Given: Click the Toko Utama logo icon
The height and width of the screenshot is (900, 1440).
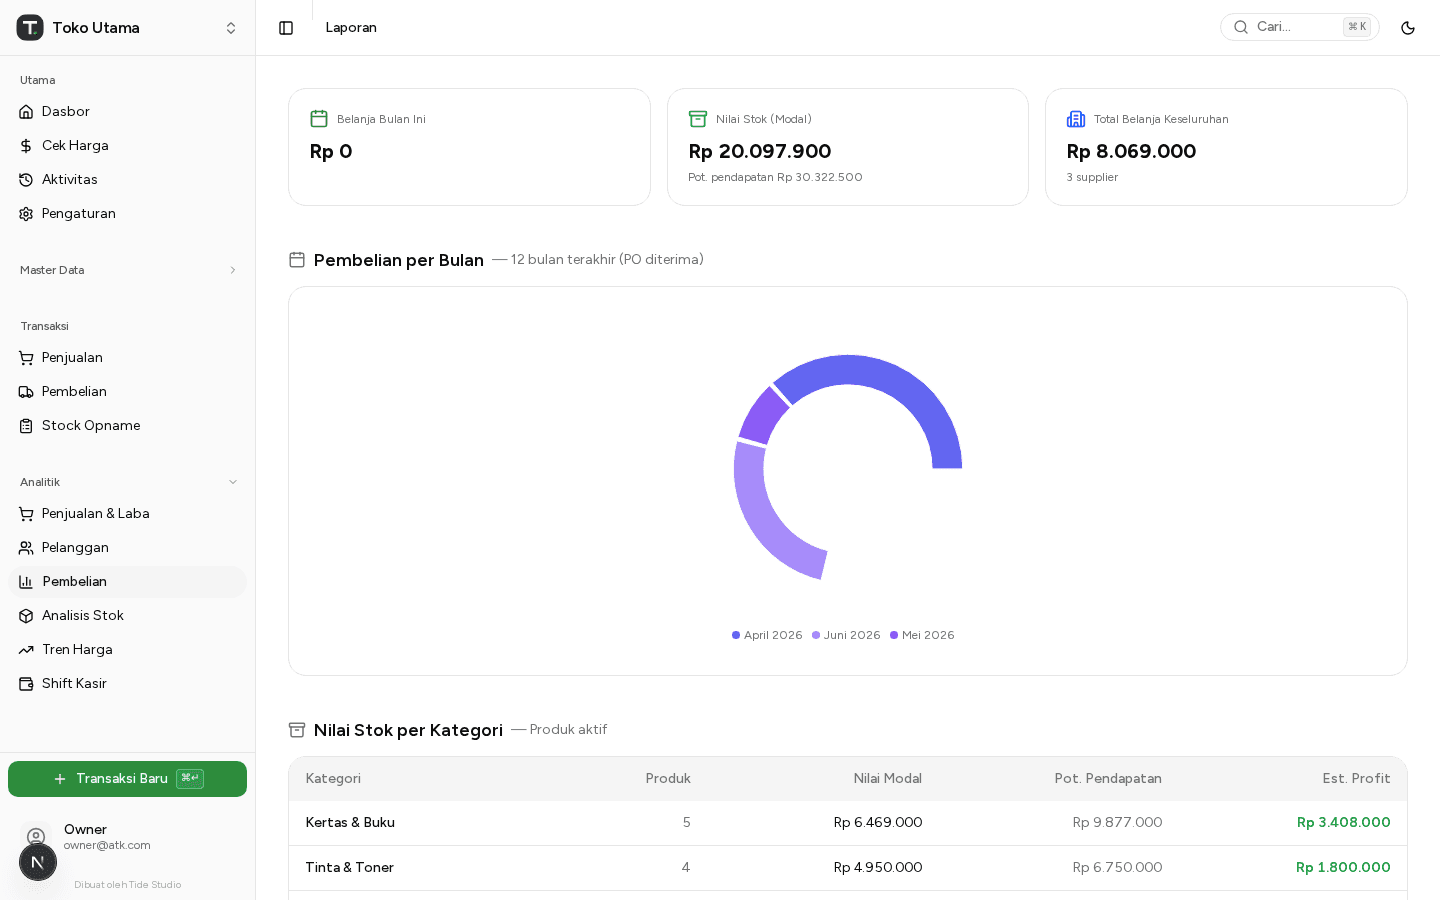Looking at the screenshot, I should coord(30,28).
